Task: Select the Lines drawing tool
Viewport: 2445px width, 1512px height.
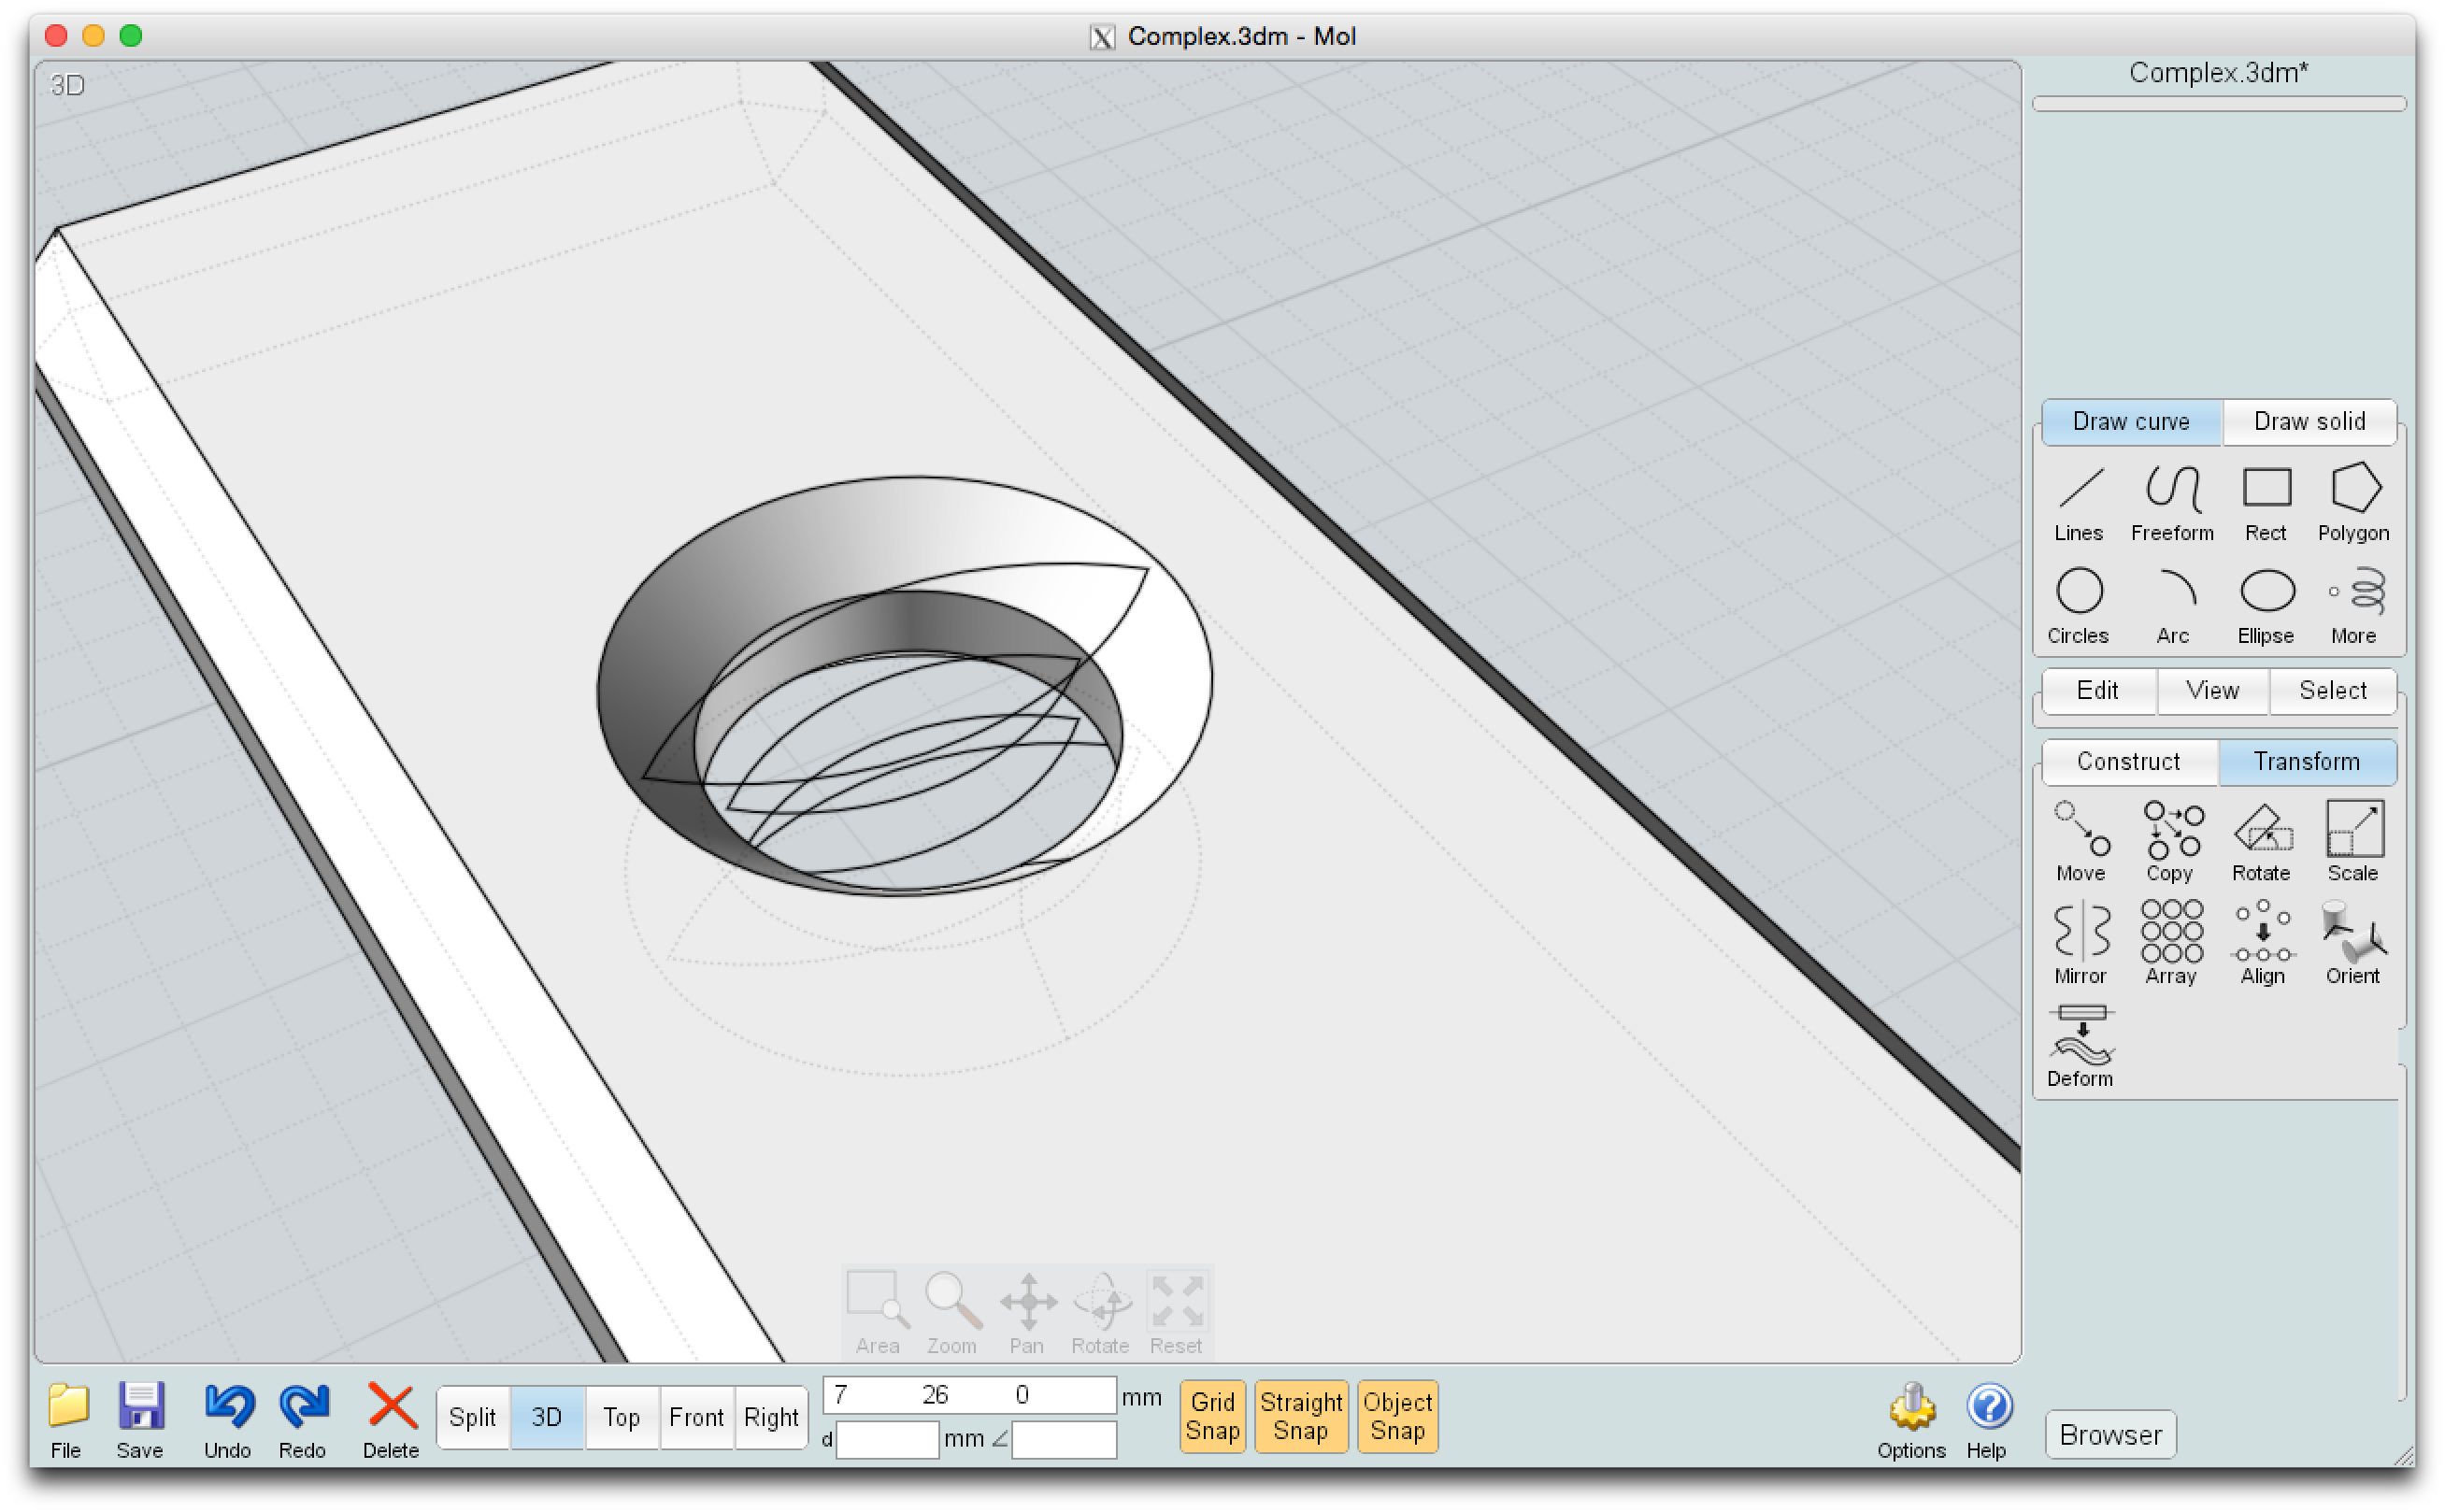Action: [2079, 504]
